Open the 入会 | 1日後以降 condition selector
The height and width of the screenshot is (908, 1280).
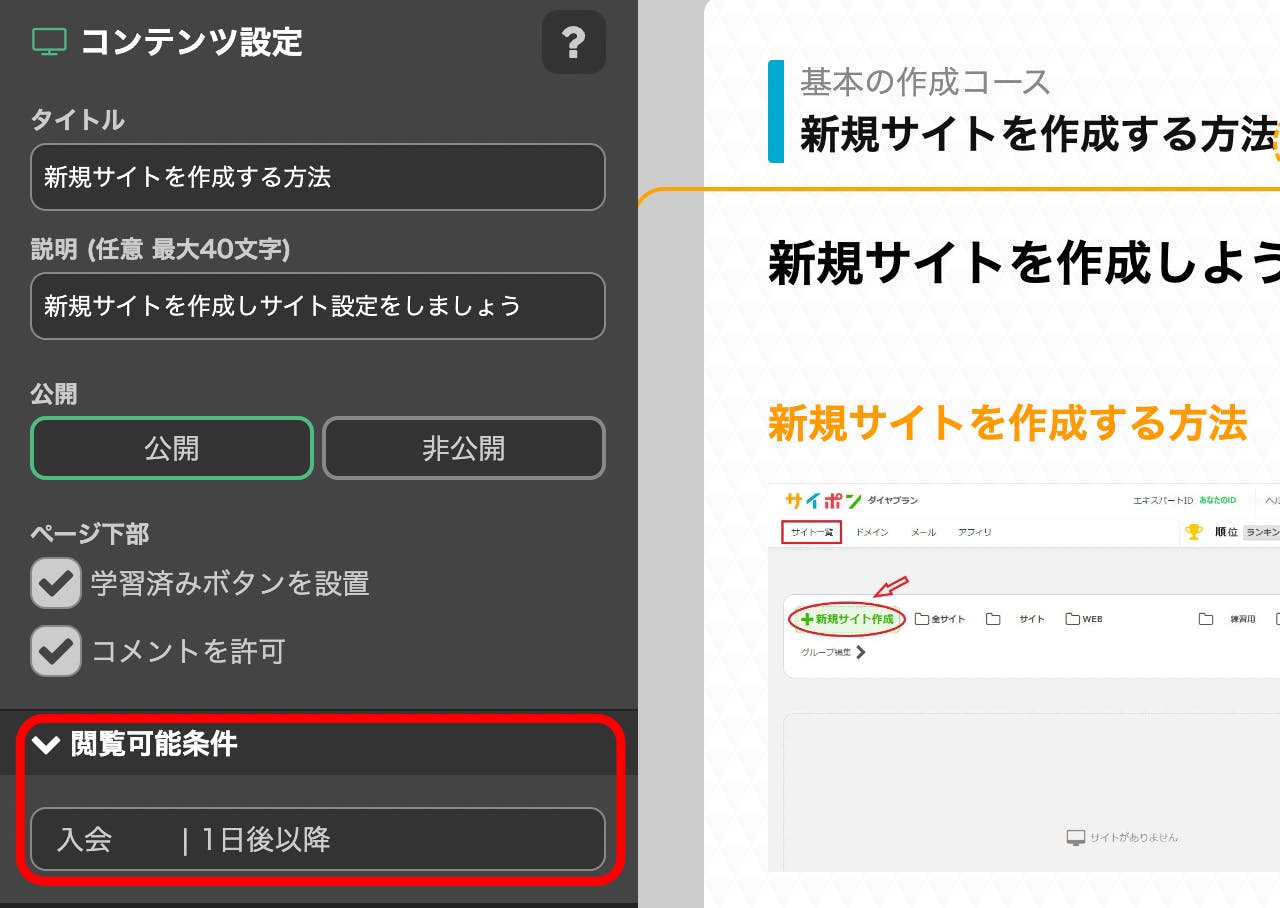tap(317, 839)
